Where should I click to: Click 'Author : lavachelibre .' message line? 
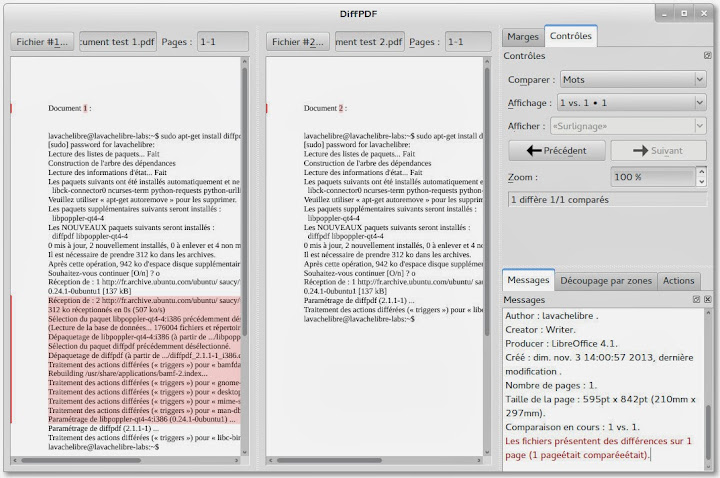(x=551, y=316)
